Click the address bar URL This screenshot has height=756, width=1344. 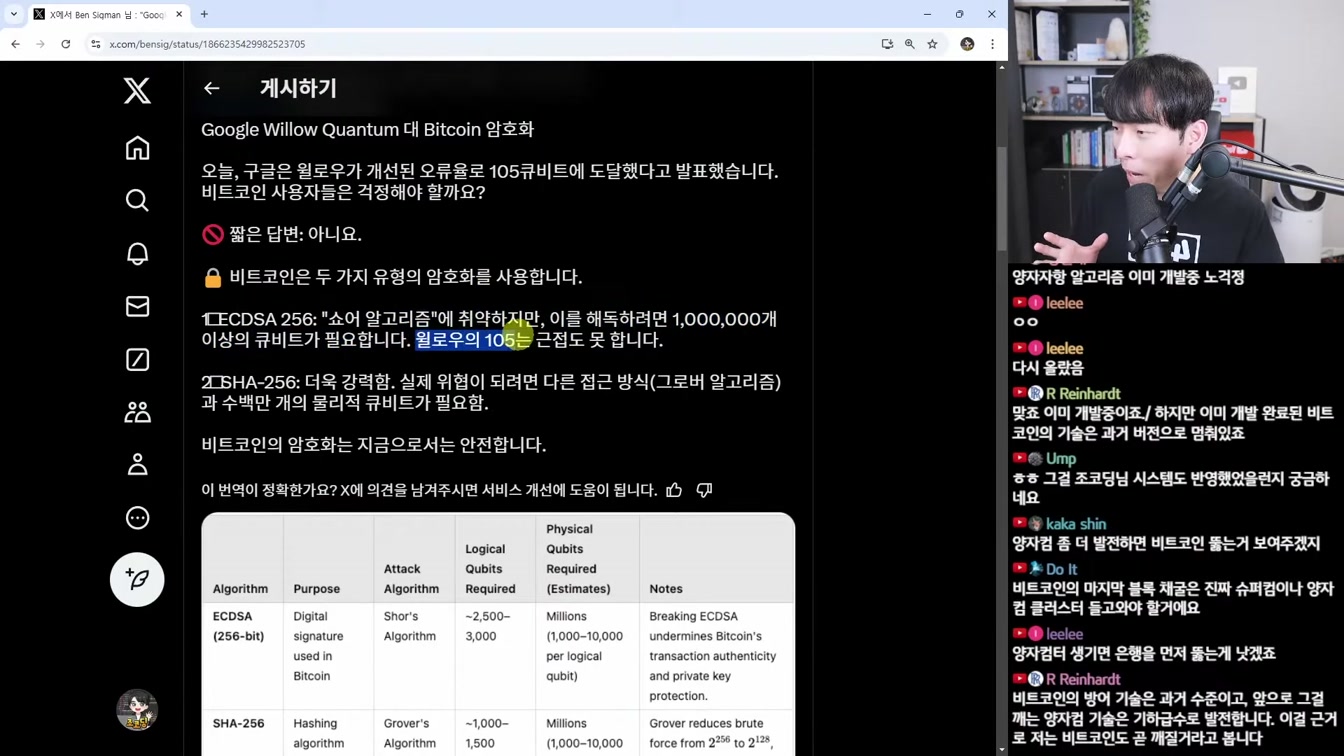click(207, 44)
